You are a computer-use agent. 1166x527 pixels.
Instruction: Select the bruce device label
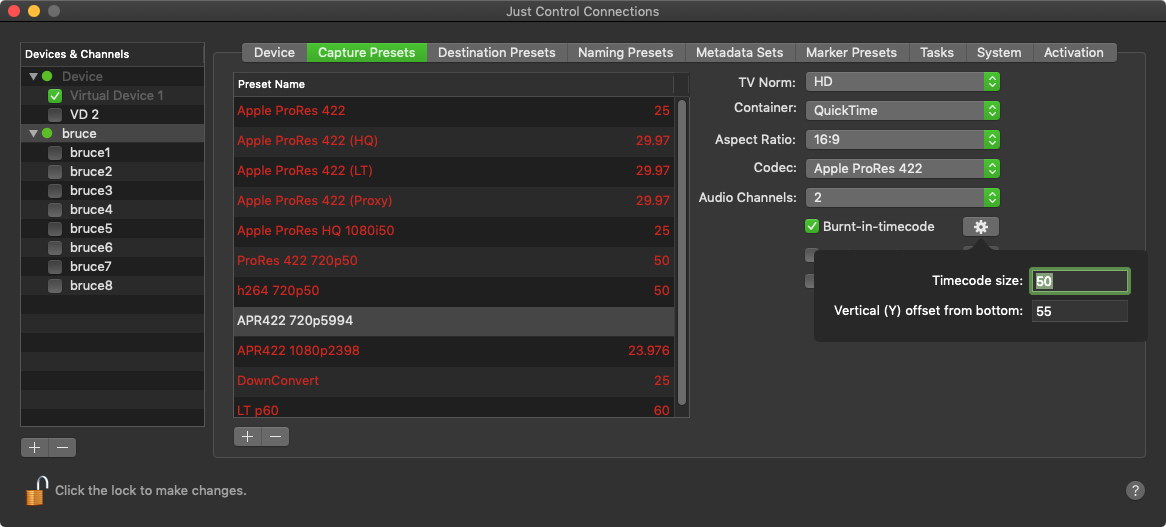pyautogui.click(x=79, y=133)
